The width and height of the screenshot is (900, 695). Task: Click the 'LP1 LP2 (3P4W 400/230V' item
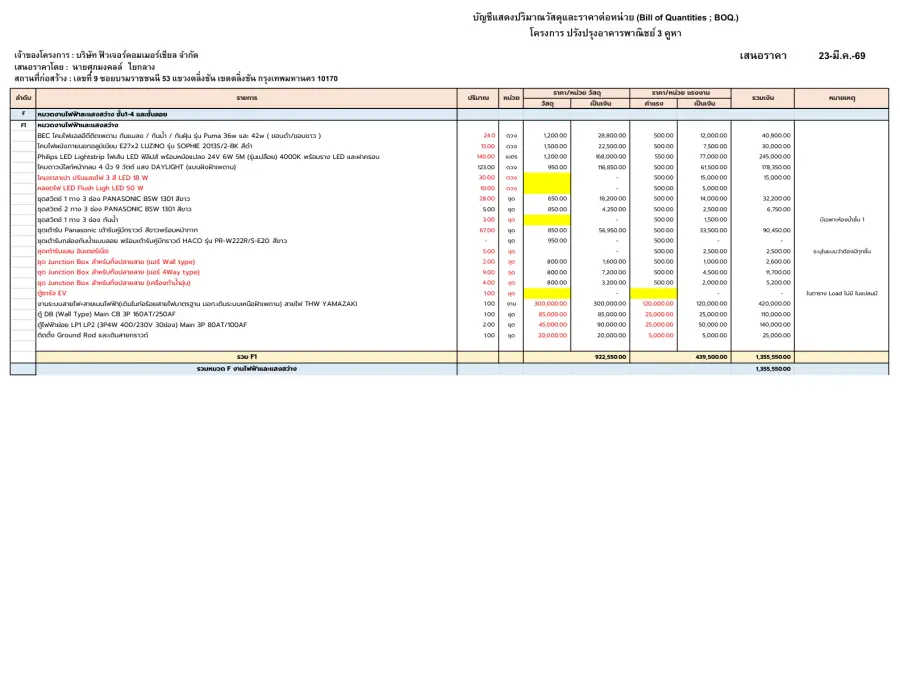point(142,325)
